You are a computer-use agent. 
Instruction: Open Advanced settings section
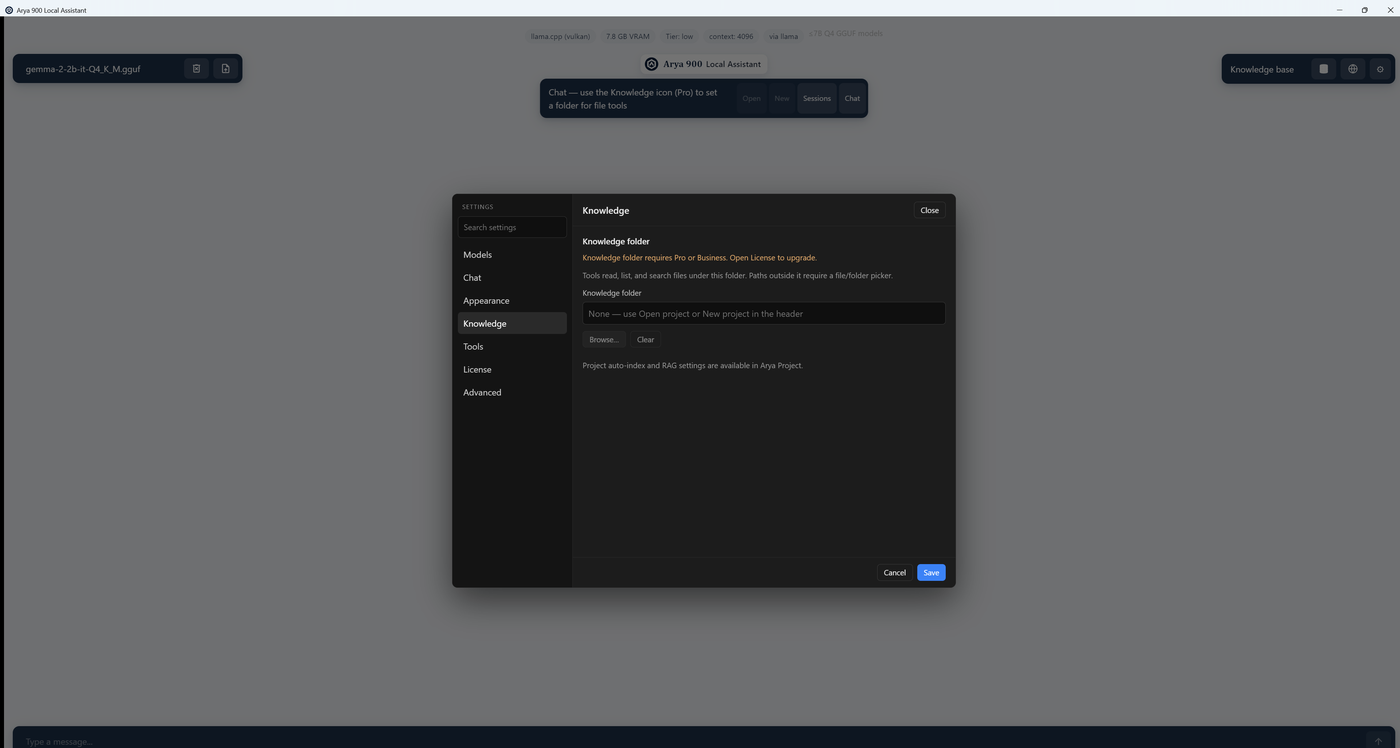coord(512,393)
